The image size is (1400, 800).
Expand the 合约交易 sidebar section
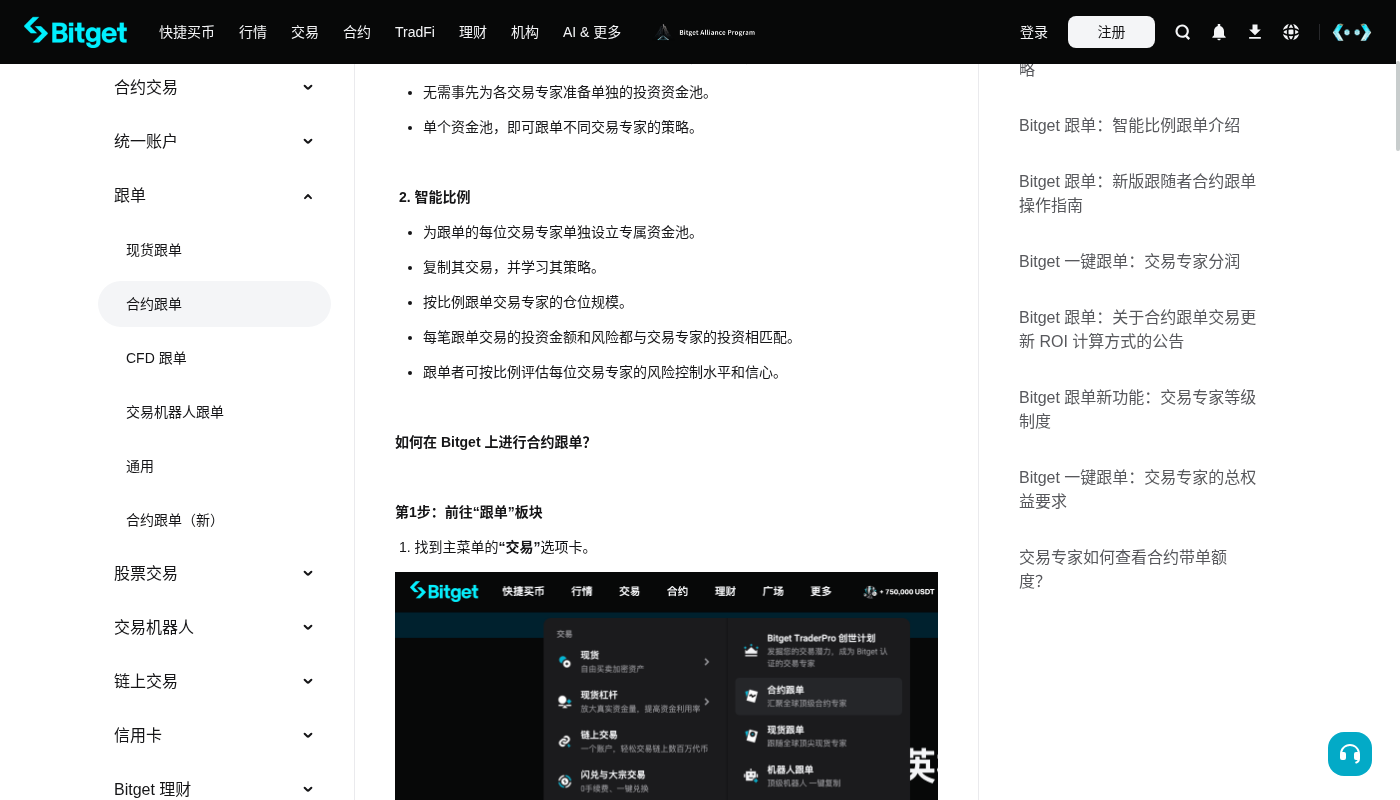(214, 87)
